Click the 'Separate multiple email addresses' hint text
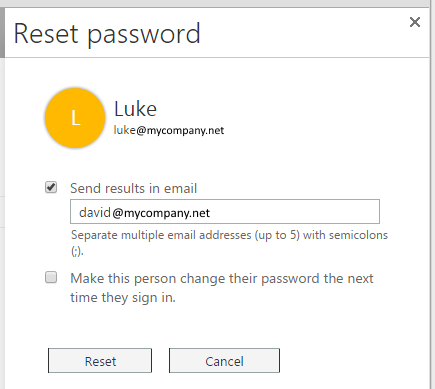Screen dimensions: 435x389 pyautogui.click(x=229, y=235)
